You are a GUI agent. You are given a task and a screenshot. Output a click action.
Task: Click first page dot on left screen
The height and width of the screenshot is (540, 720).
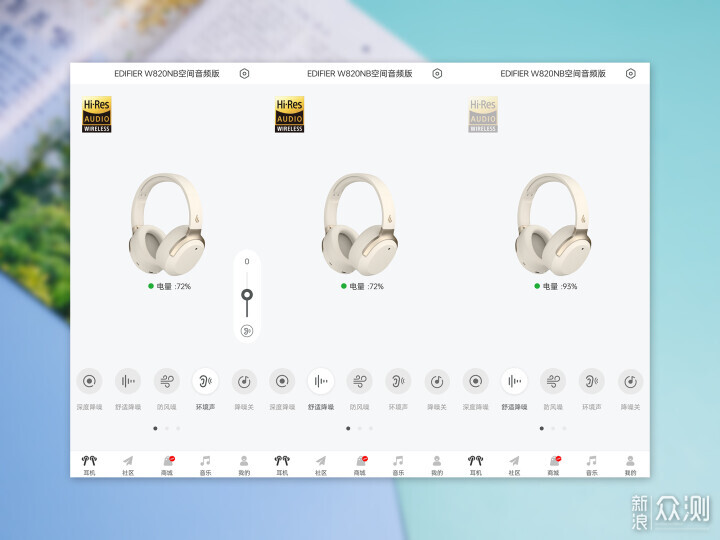click(x=155, y=428)
